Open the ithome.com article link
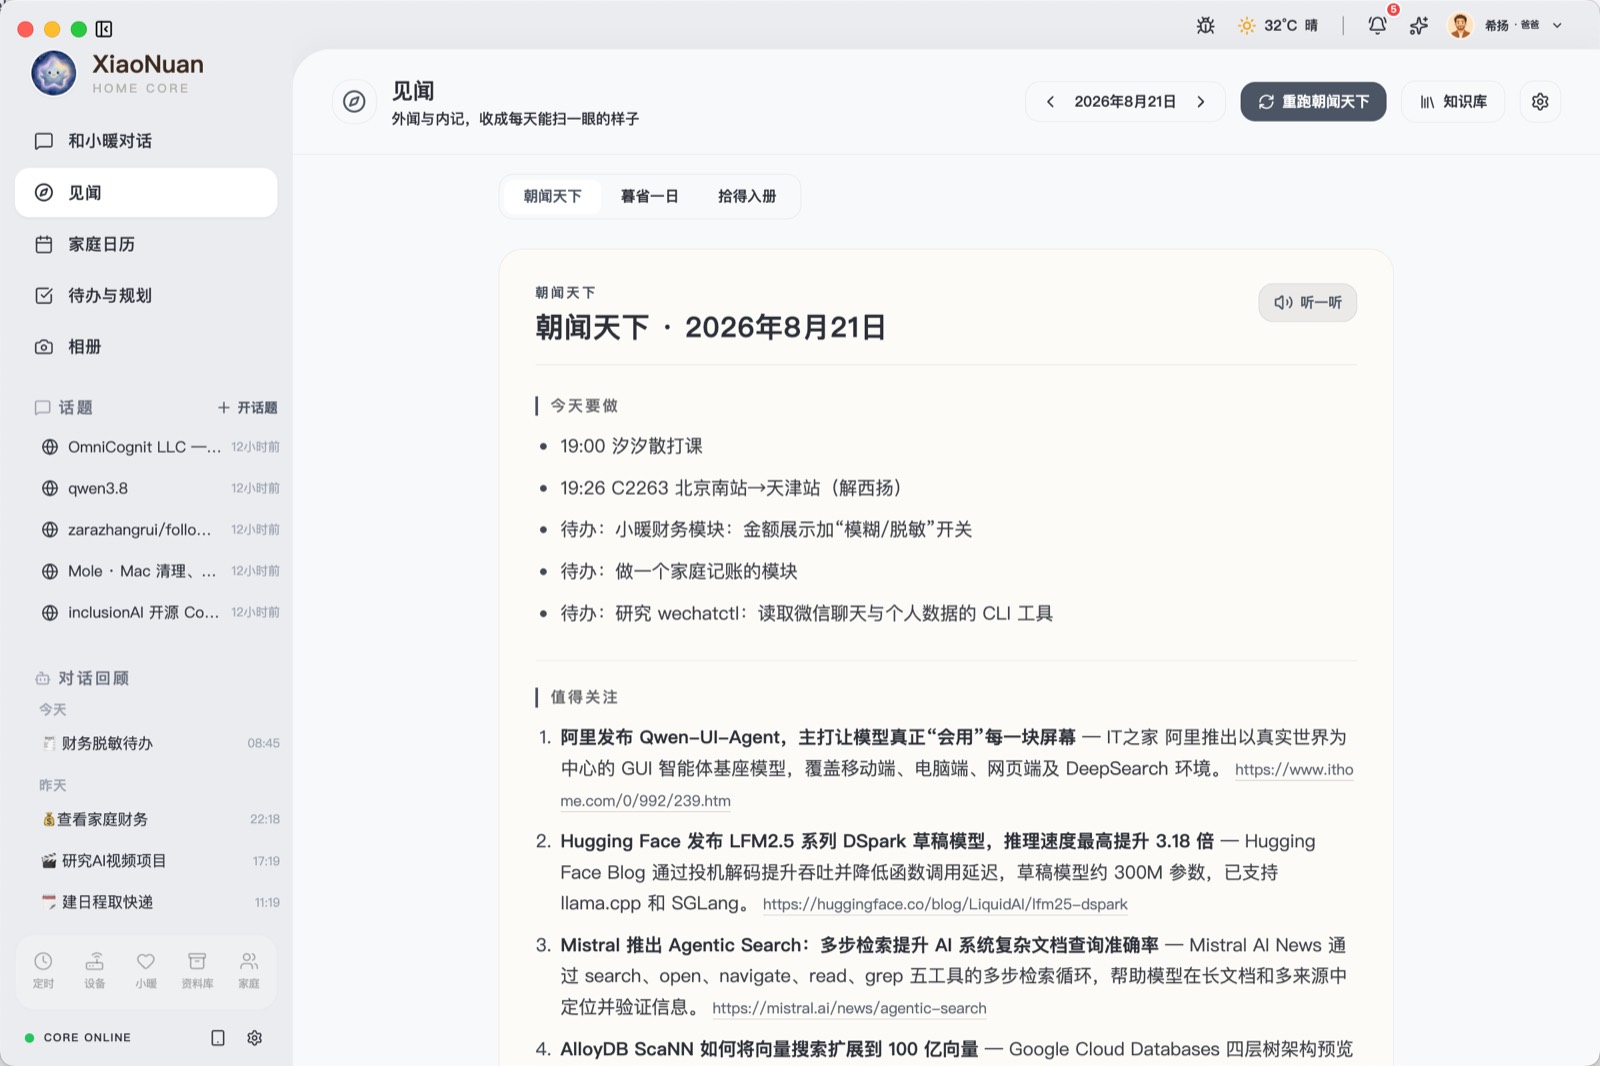1600x1066 pixels. (x=1294, y=770)
